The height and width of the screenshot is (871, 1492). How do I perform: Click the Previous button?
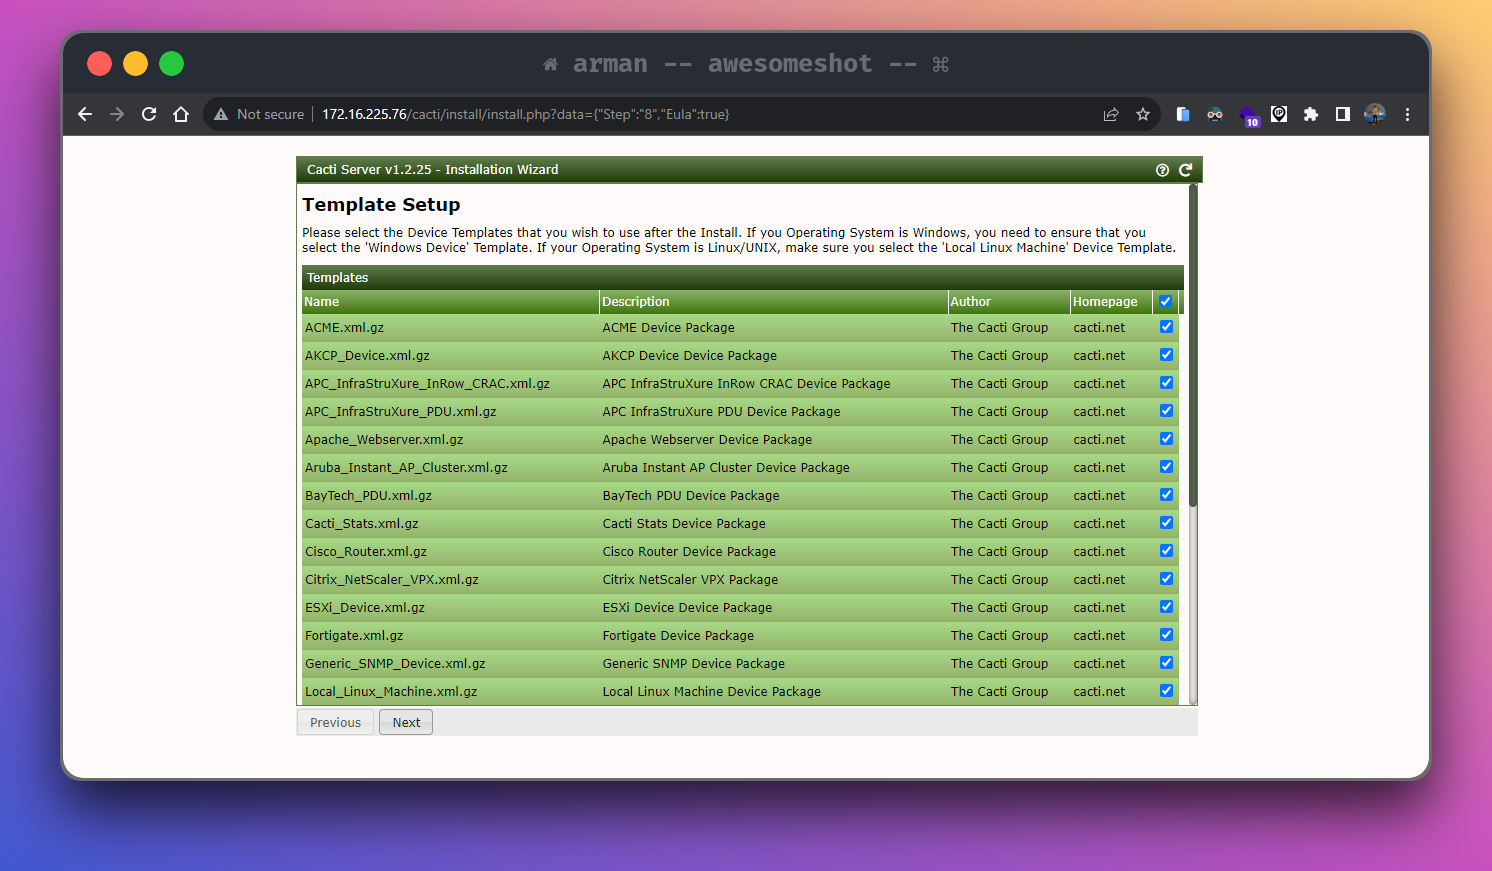click(x=335, y=722)
